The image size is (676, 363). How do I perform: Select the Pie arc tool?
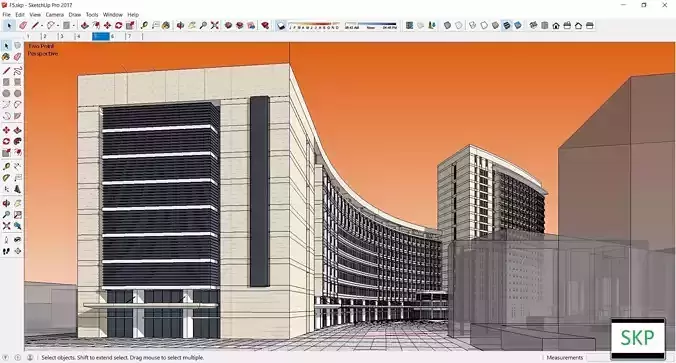point(17,116)
